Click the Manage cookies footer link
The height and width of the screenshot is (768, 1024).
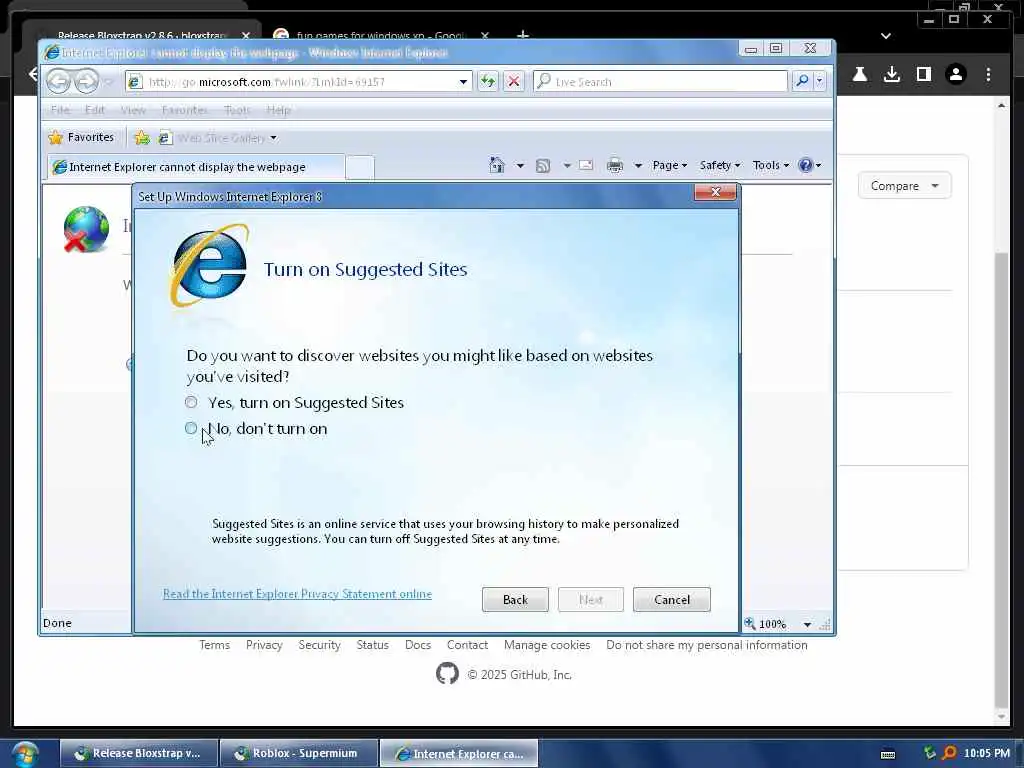547,645
